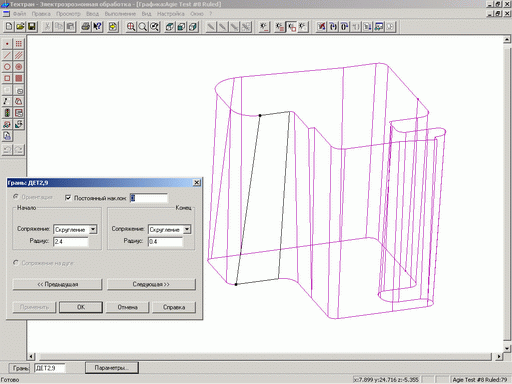The height and width of the screenshot is (384, 512).
Task: Click the horizontal scrollbar track
Action: (265, 356)
